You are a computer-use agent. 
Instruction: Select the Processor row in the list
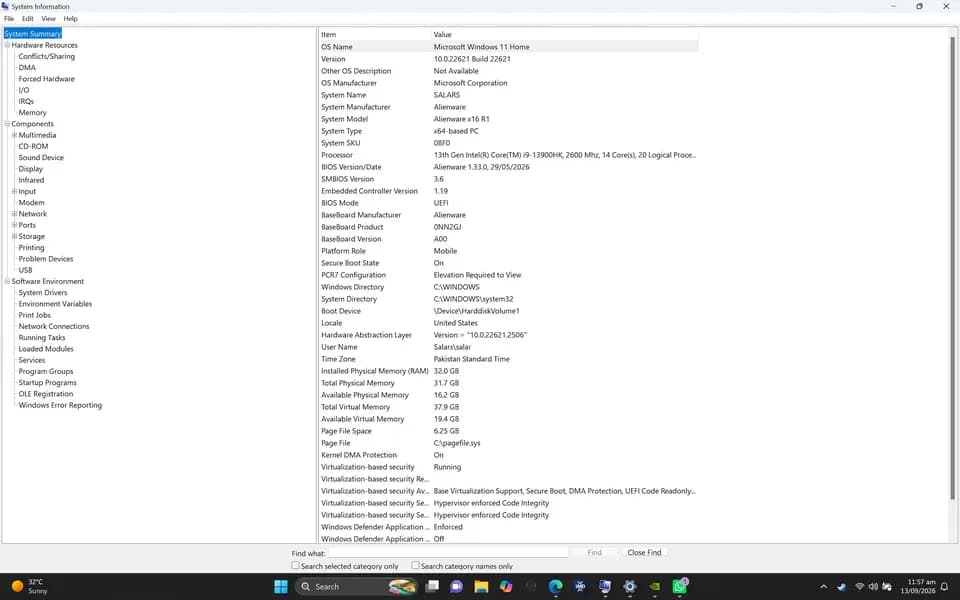(508, 155)
